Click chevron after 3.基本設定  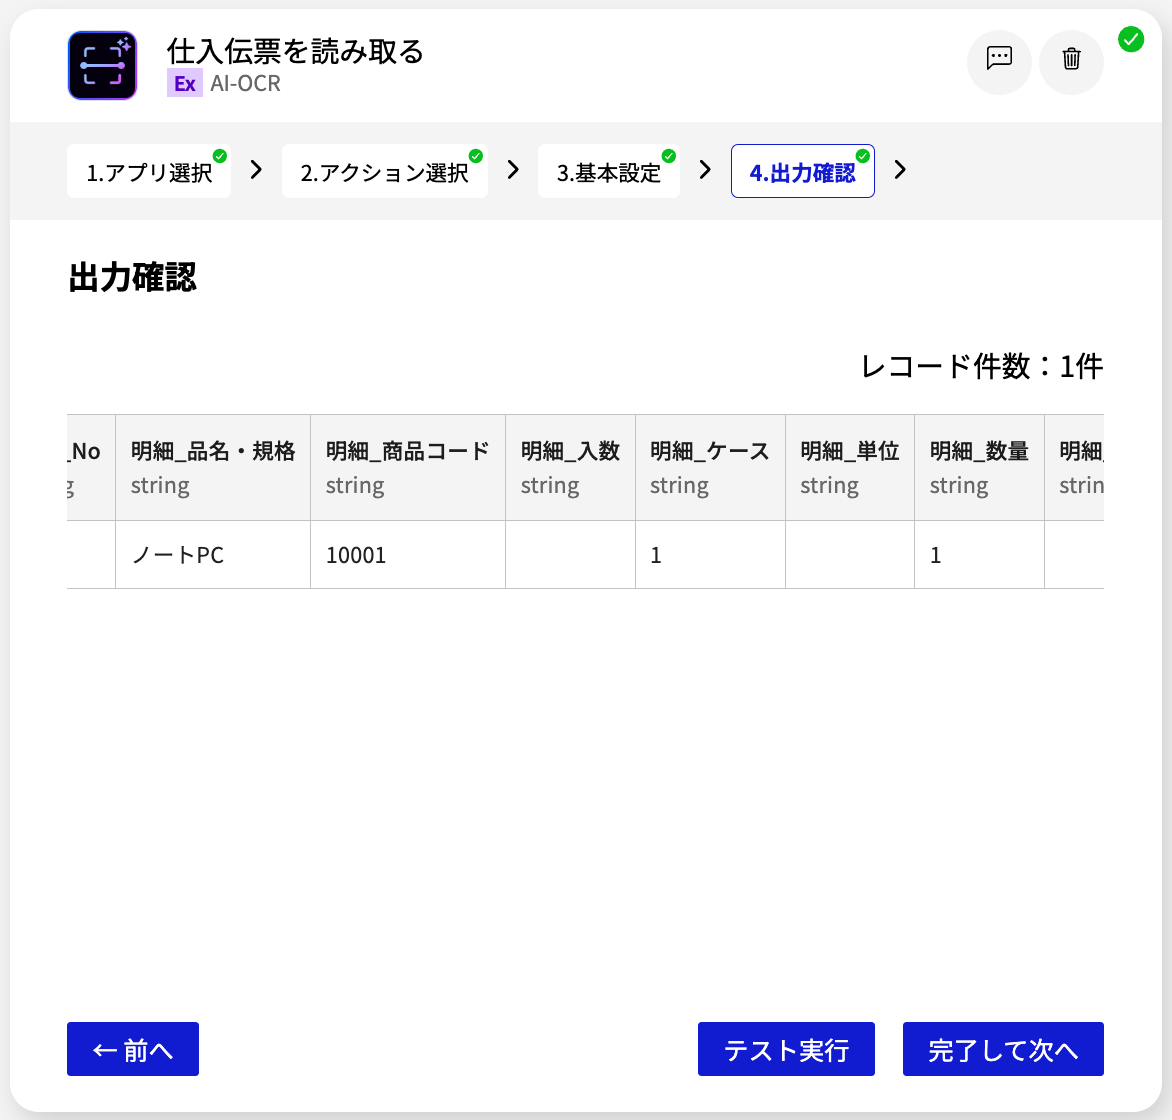pos(705,170)
